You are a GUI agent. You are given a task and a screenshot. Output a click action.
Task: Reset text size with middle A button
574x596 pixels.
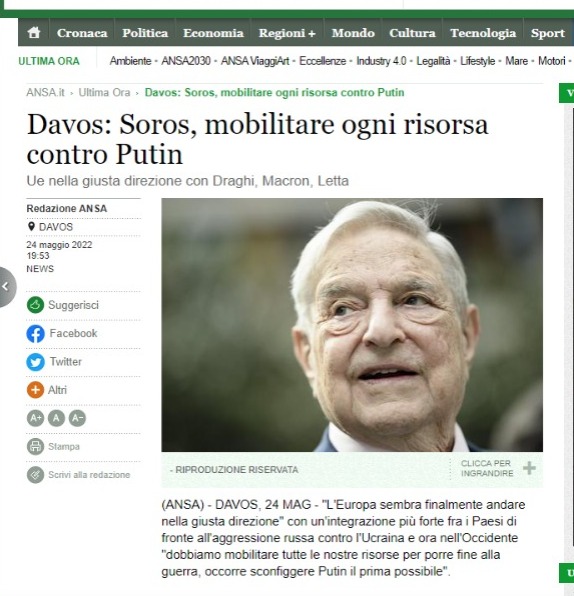tap(56, 418)
